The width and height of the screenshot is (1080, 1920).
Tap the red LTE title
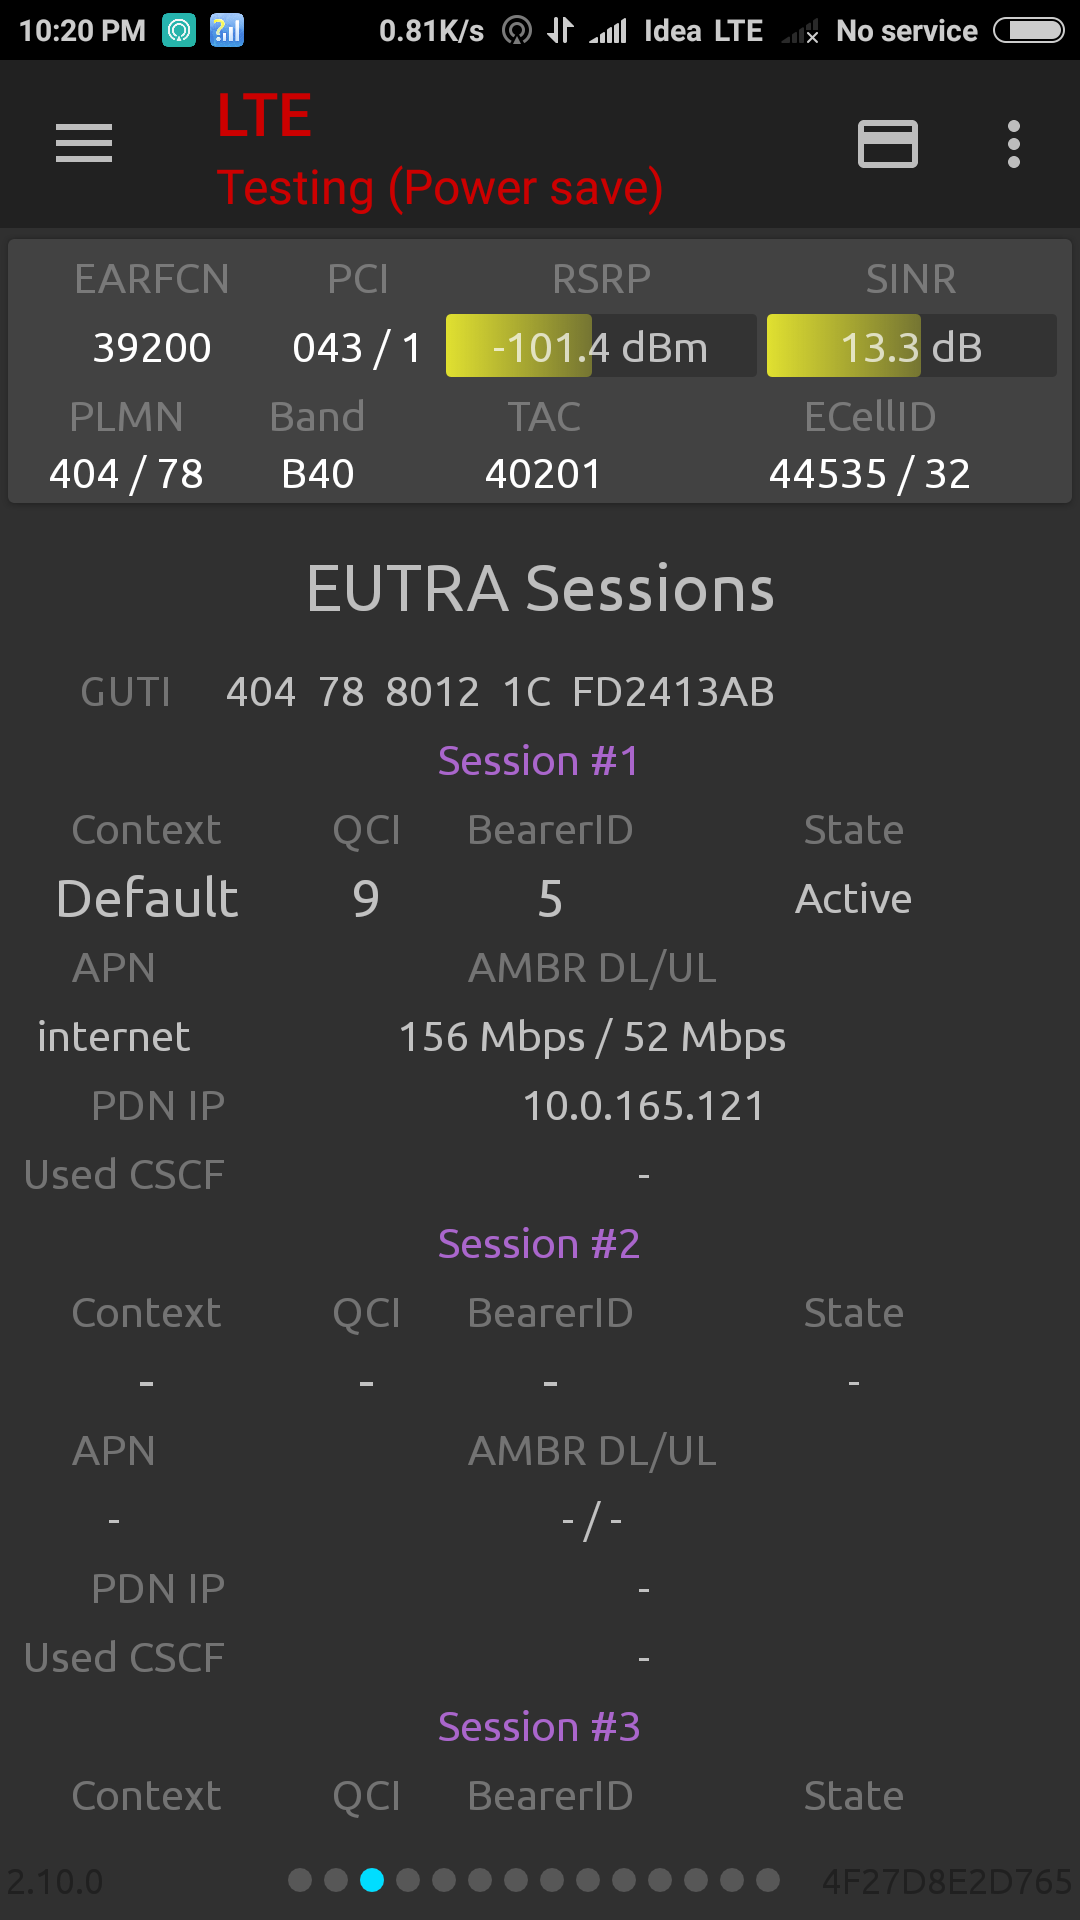(265, 115)
